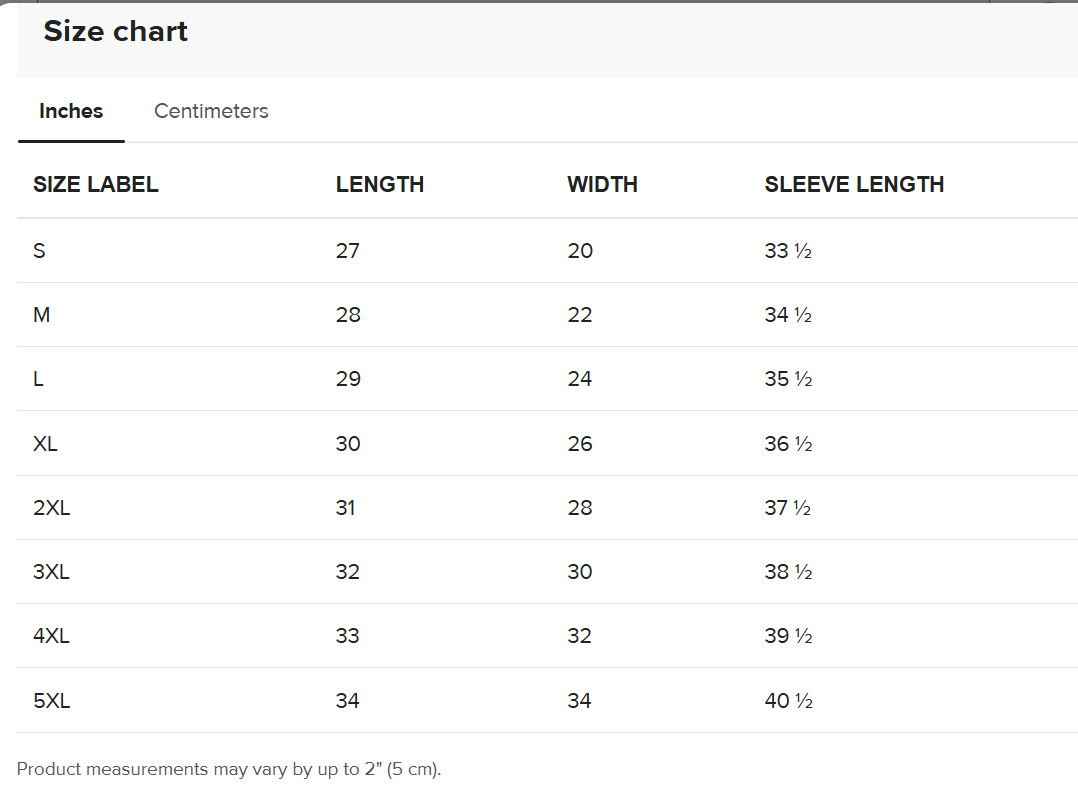The width and height of the screenshot is (1078, 799).
Task: Select the 2XL size row label
Action: click(x=52, y=508)
